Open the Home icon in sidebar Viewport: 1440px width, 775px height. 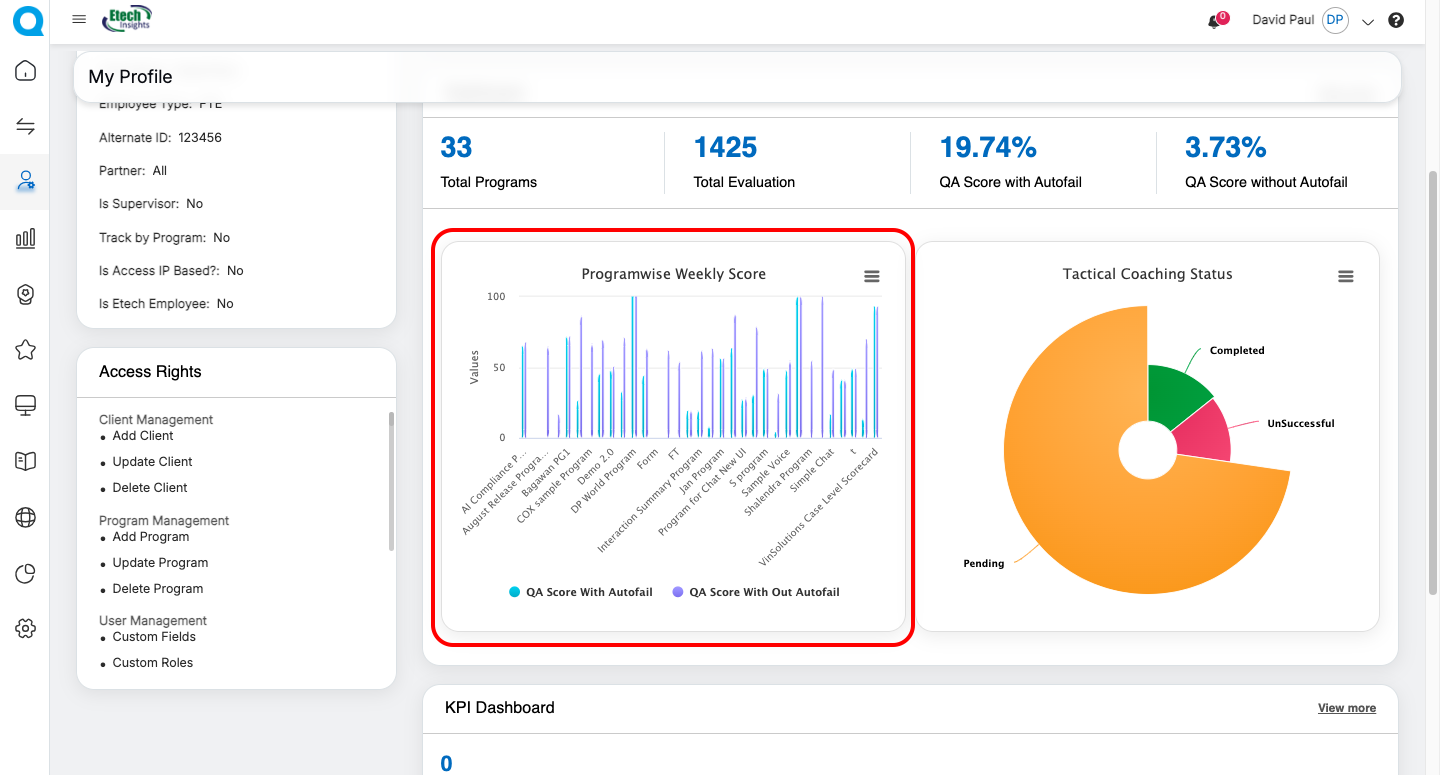tap(26, 71)
